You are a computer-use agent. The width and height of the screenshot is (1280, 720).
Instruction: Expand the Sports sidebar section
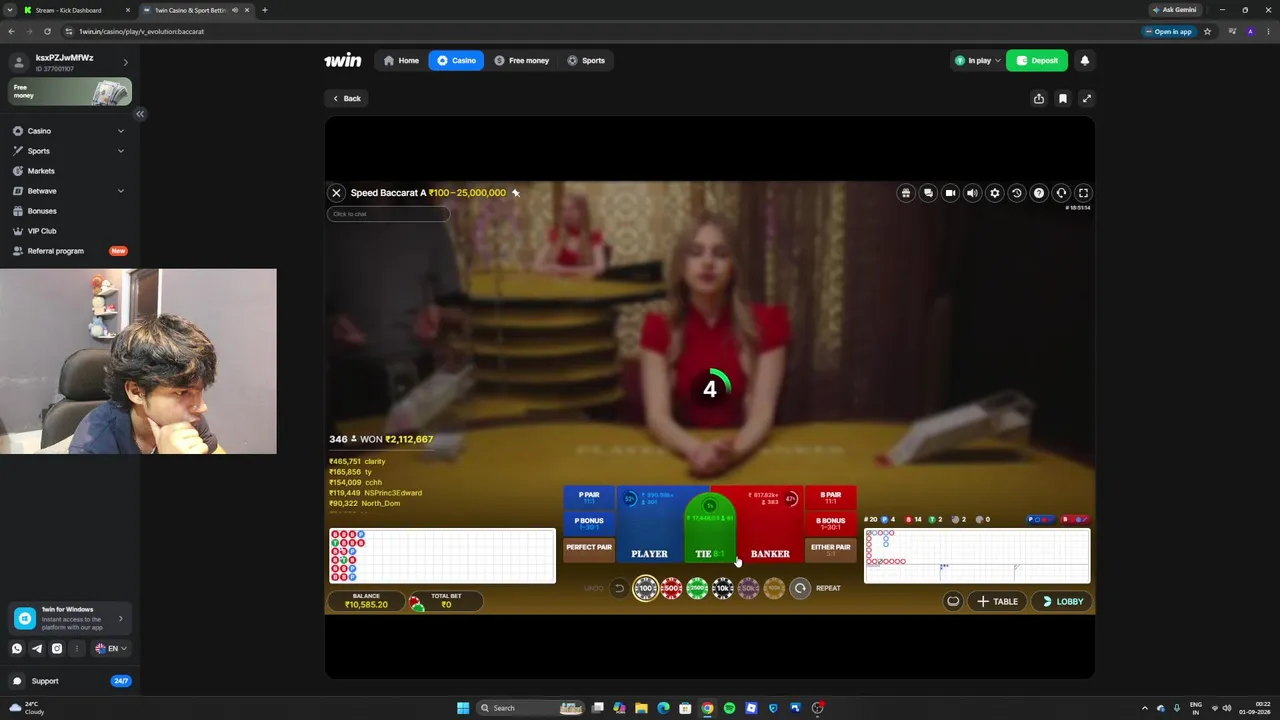[68, 151]
